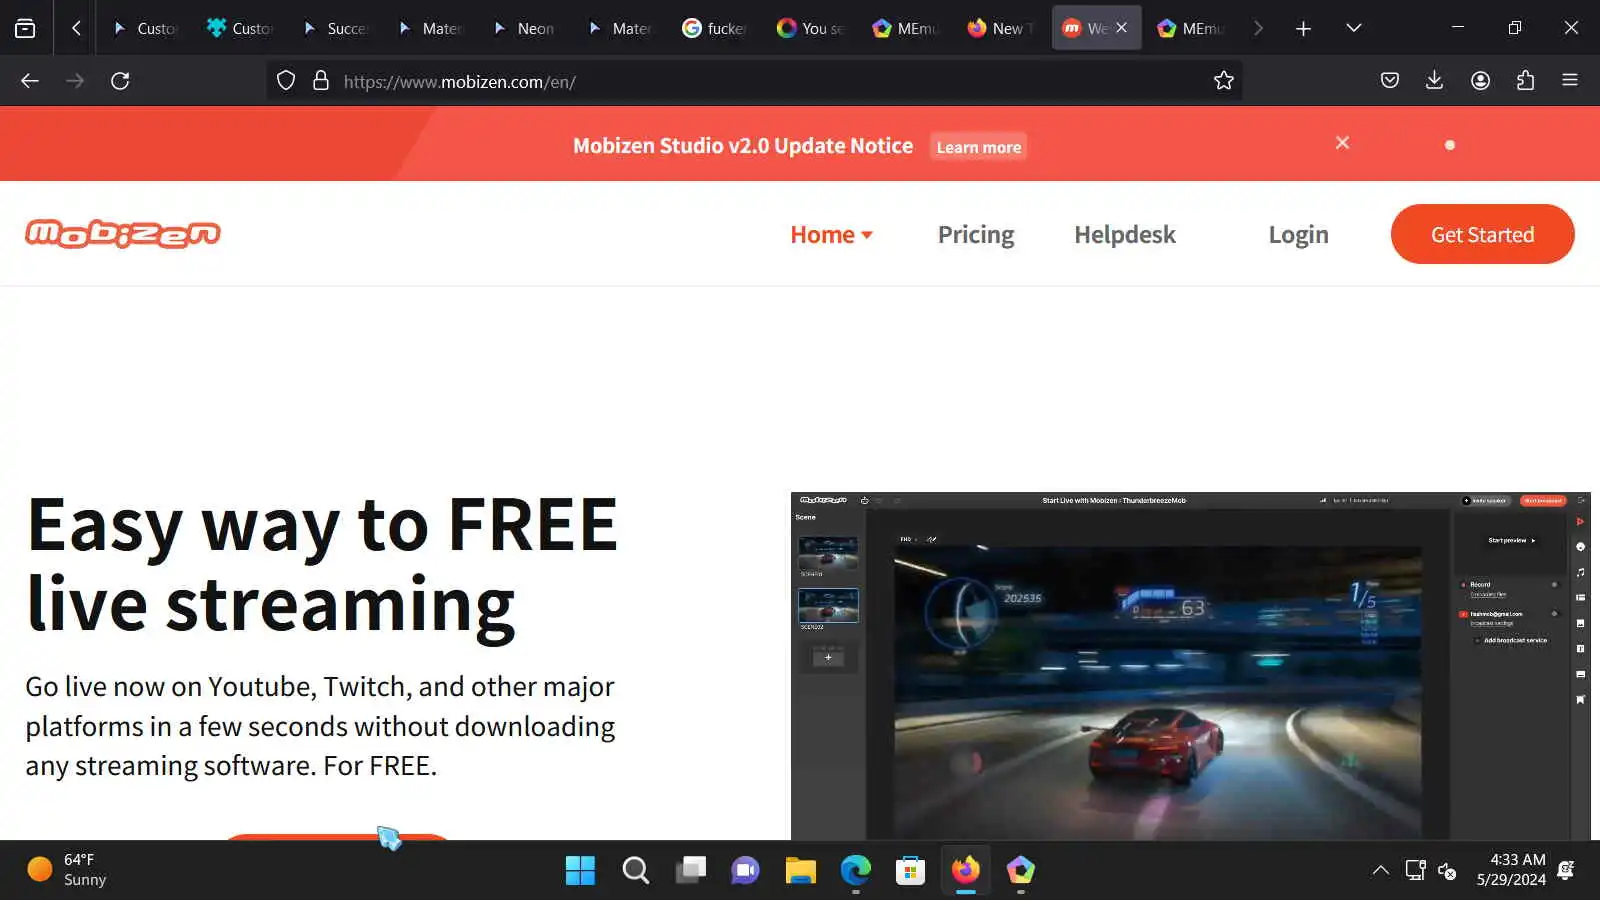Viewport: 1600px width, 900px height.
Task: Open Firefox View from the tab bar
Action: point(25,28)
